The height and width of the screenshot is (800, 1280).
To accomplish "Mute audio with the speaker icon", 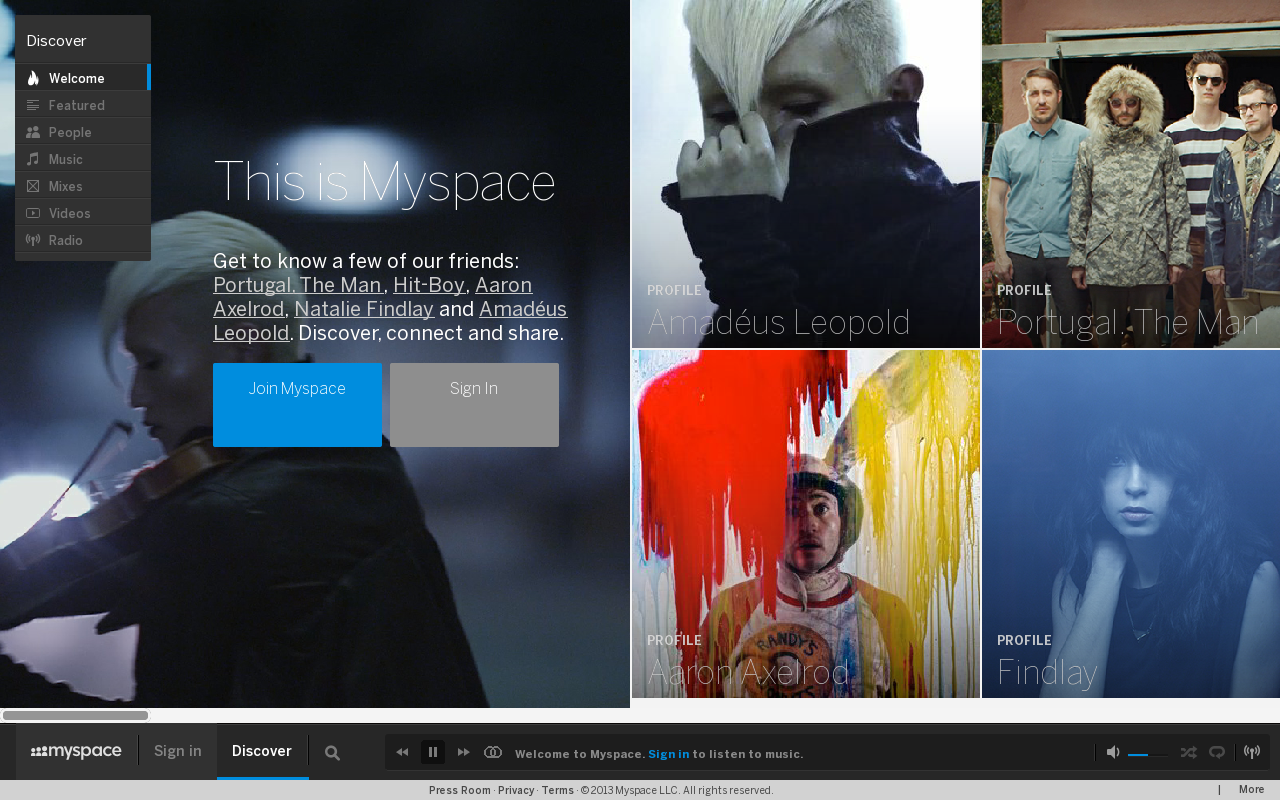I will click(1113, 752).
